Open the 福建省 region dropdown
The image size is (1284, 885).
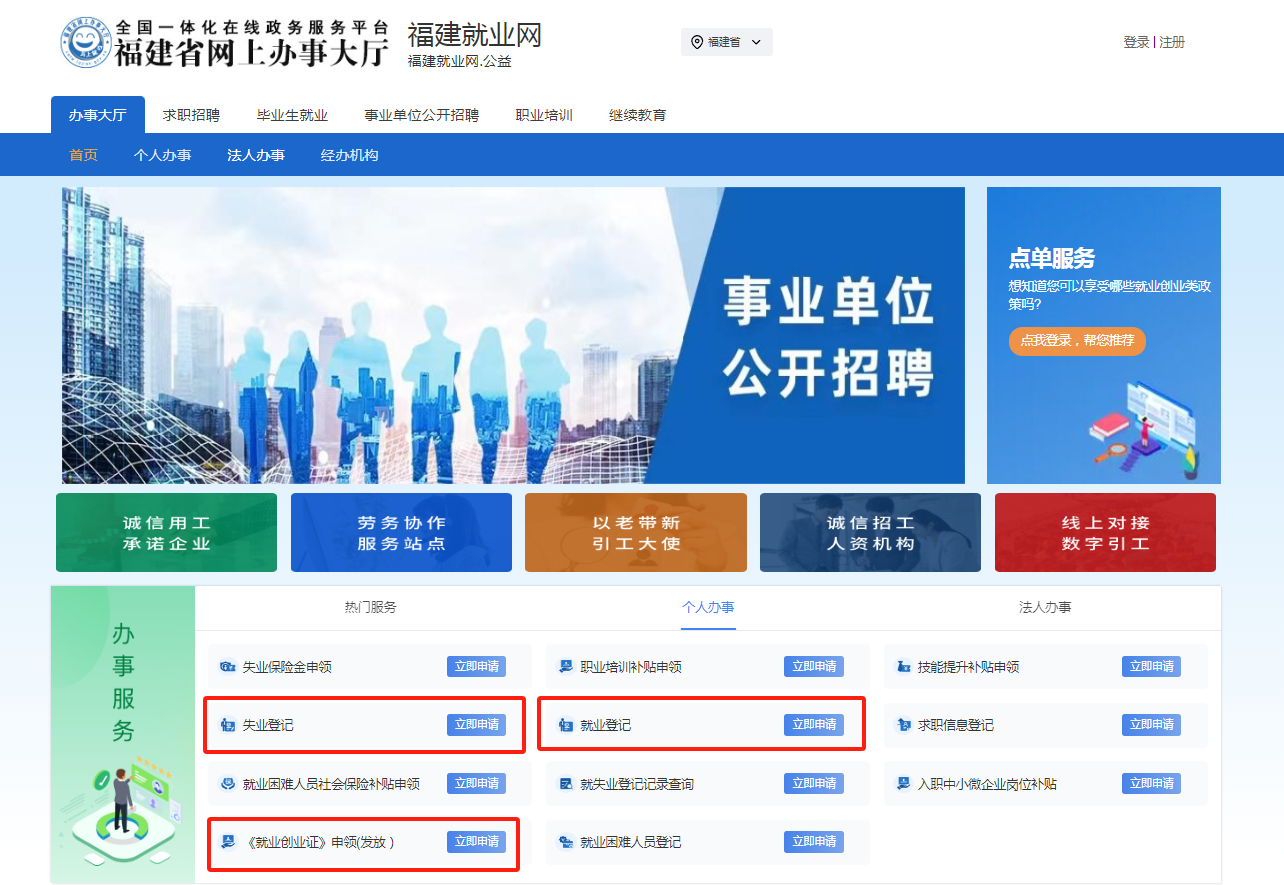point(727,42)
